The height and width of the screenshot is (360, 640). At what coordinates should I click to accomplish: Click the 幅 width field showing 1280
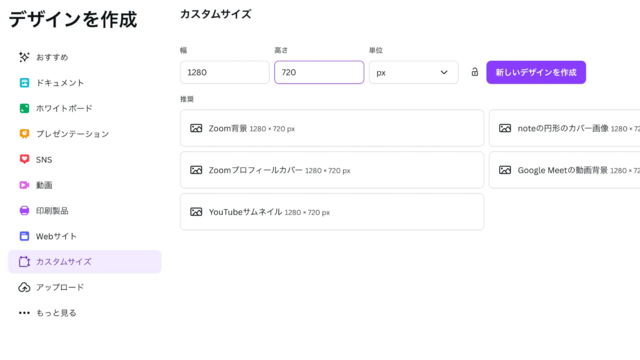224,72
